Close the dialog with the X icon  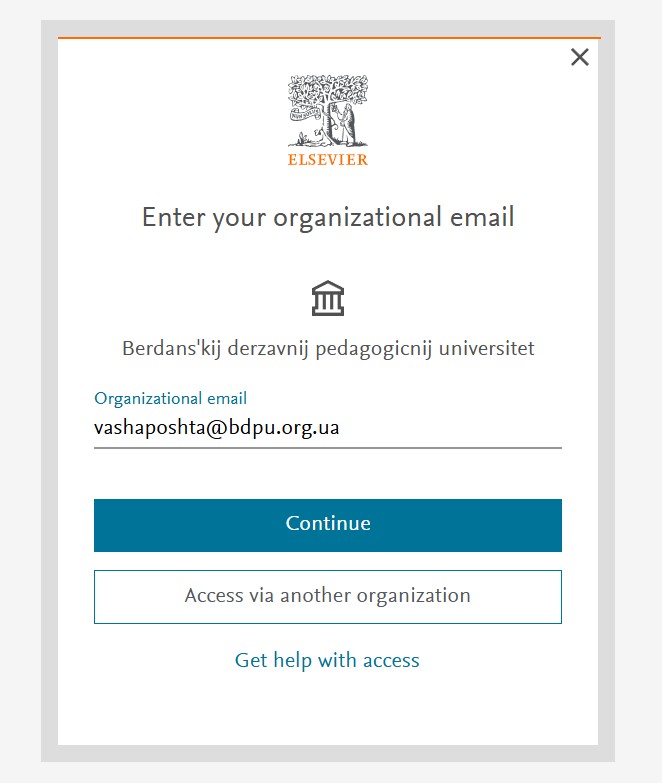click(579, 57)
